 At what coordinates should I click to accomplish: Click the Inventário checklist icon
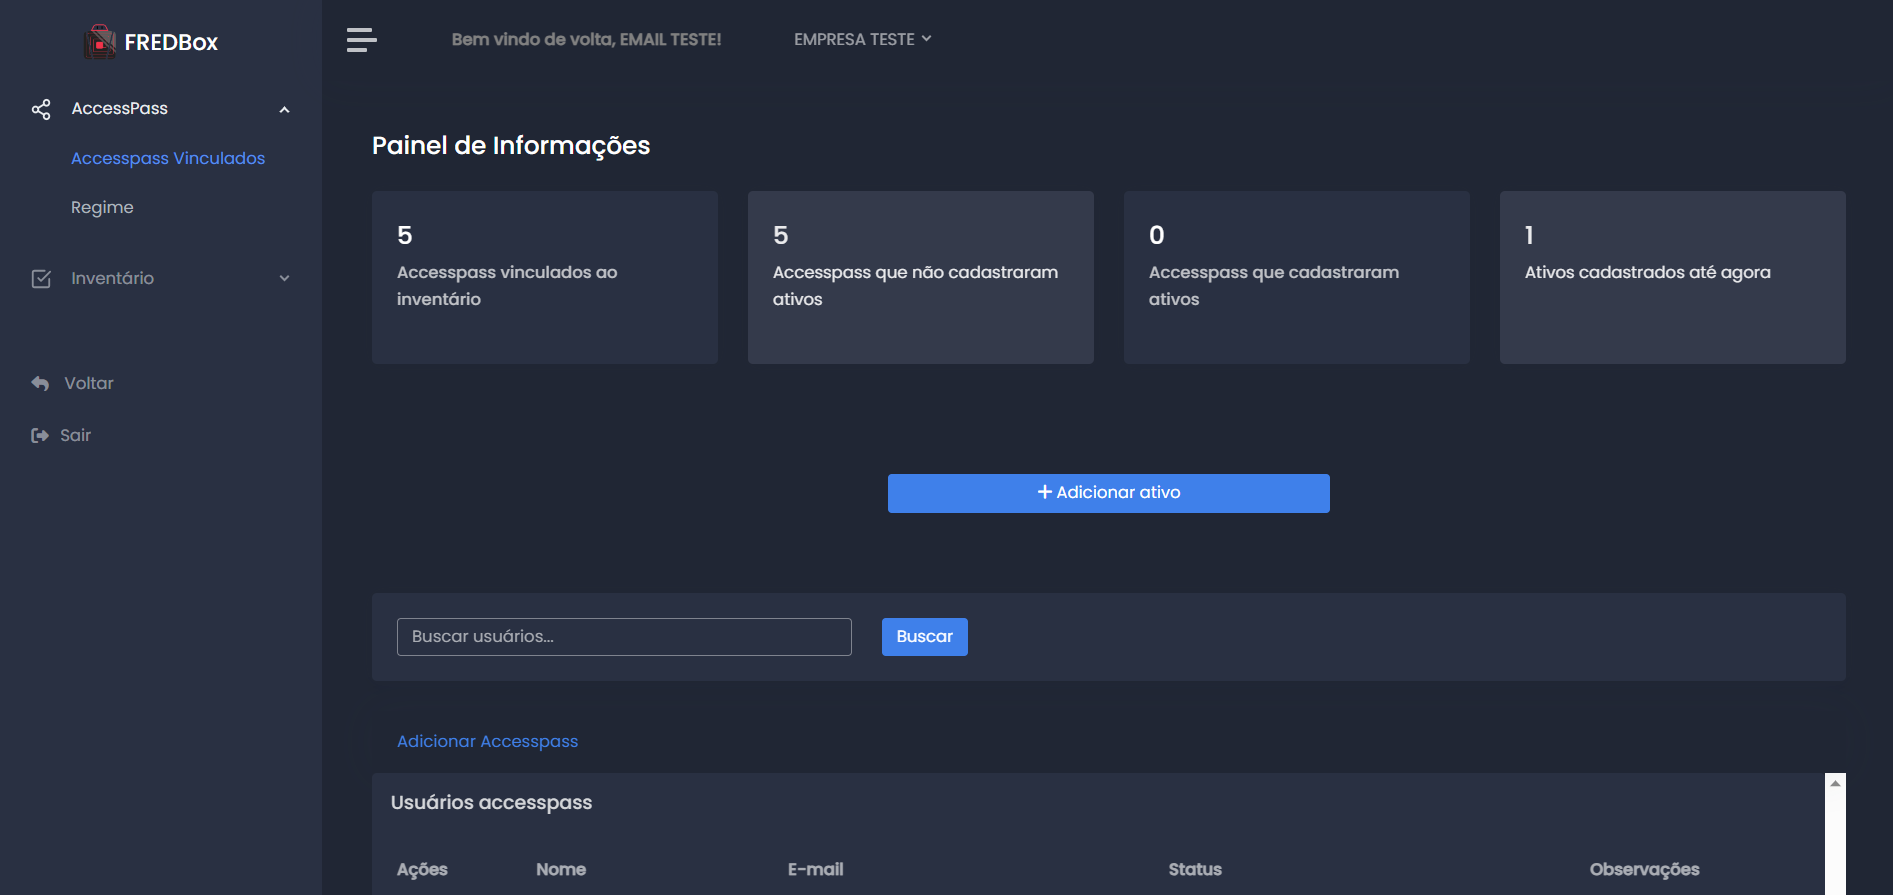tap(41, 279)
